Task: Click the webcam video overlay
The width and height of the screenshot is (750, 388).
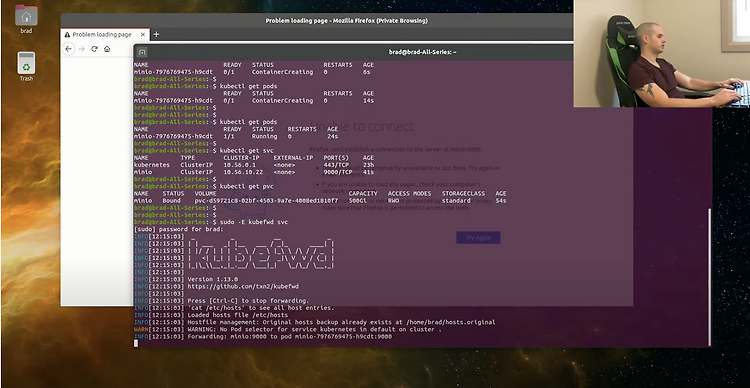Action: [662, 53]
